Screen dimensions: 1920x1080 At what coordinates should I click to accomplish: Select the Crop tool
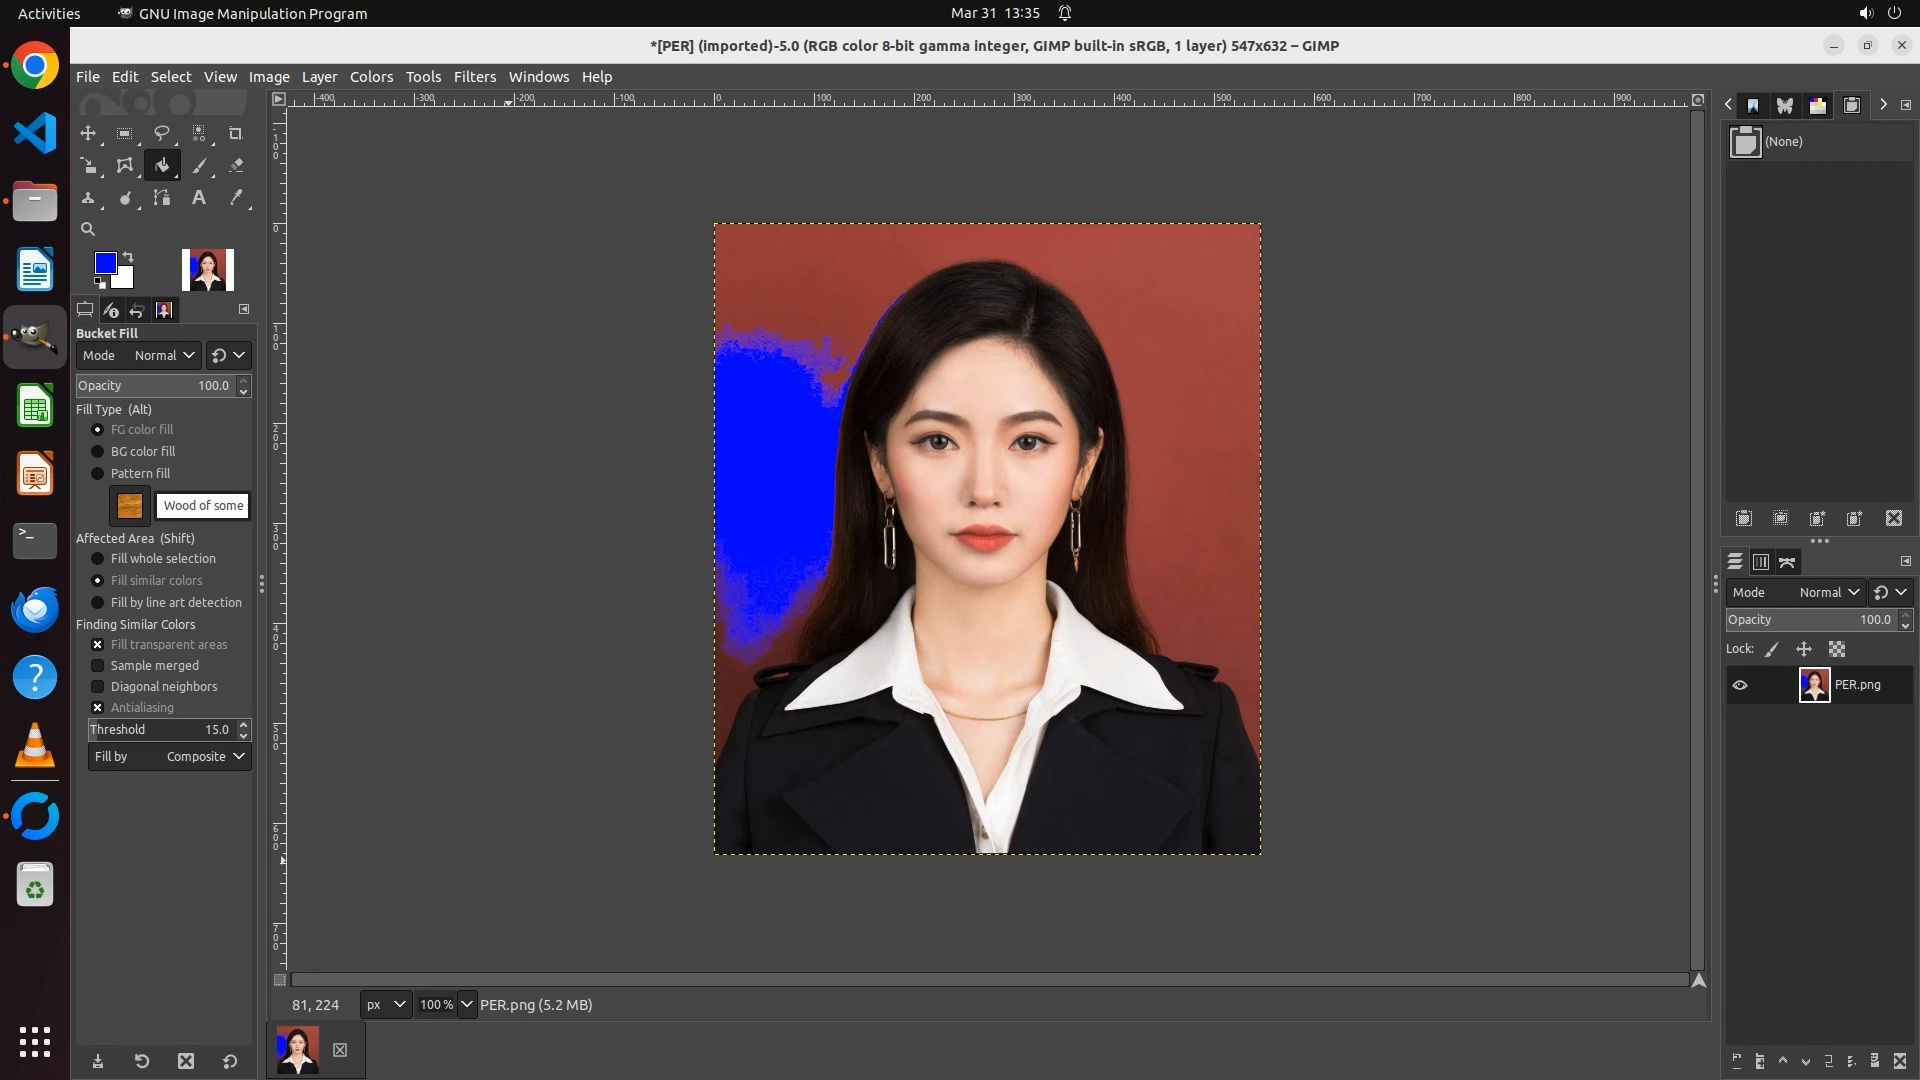tap(236, 133)
